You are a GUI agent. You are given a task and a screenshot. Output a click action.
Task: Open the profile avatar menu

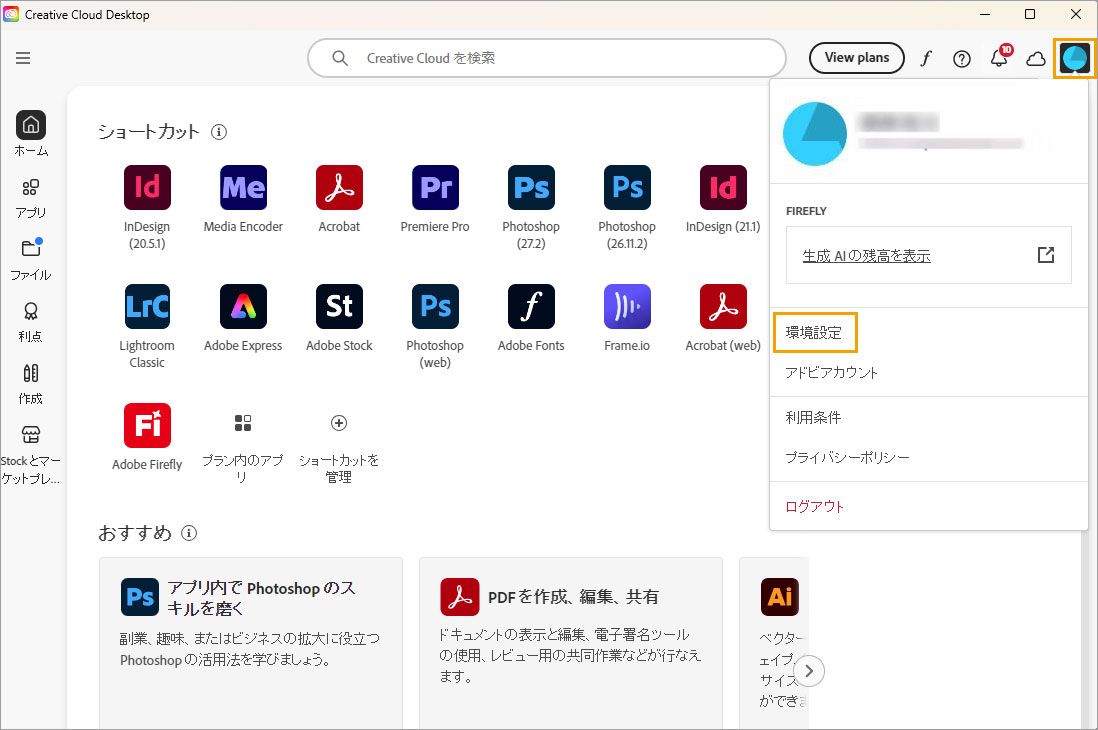[x=1075, y=58]
